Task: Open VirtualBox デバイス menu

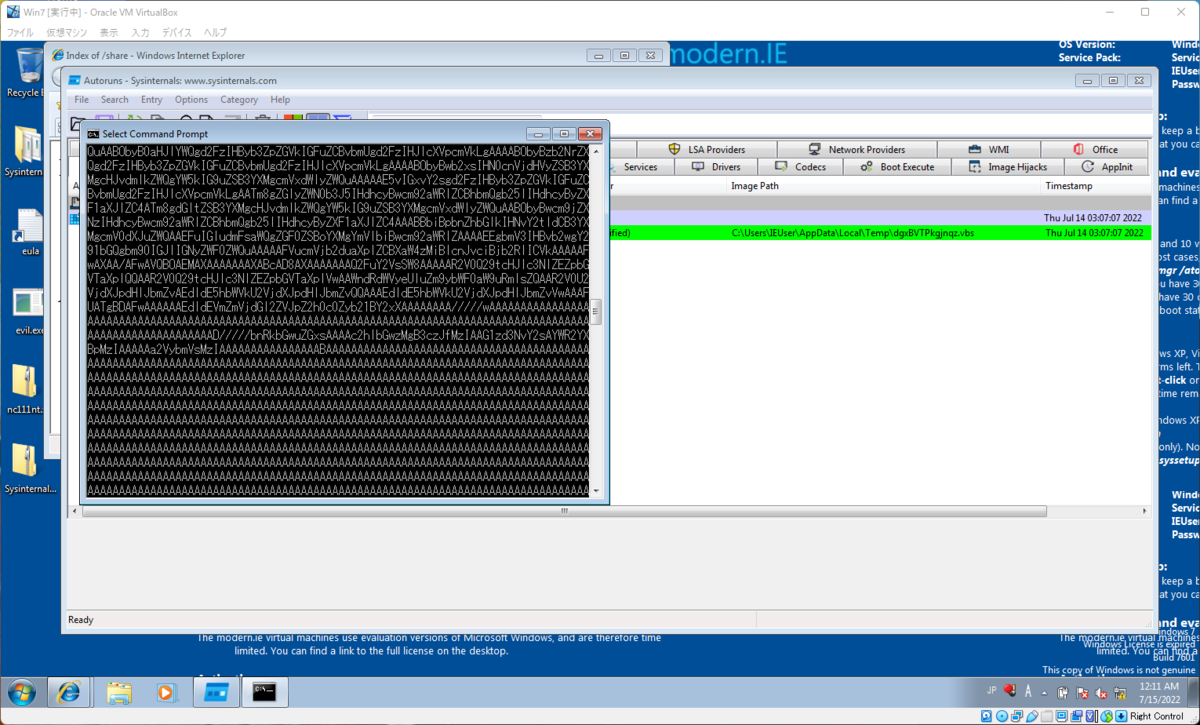Action: 177,33
